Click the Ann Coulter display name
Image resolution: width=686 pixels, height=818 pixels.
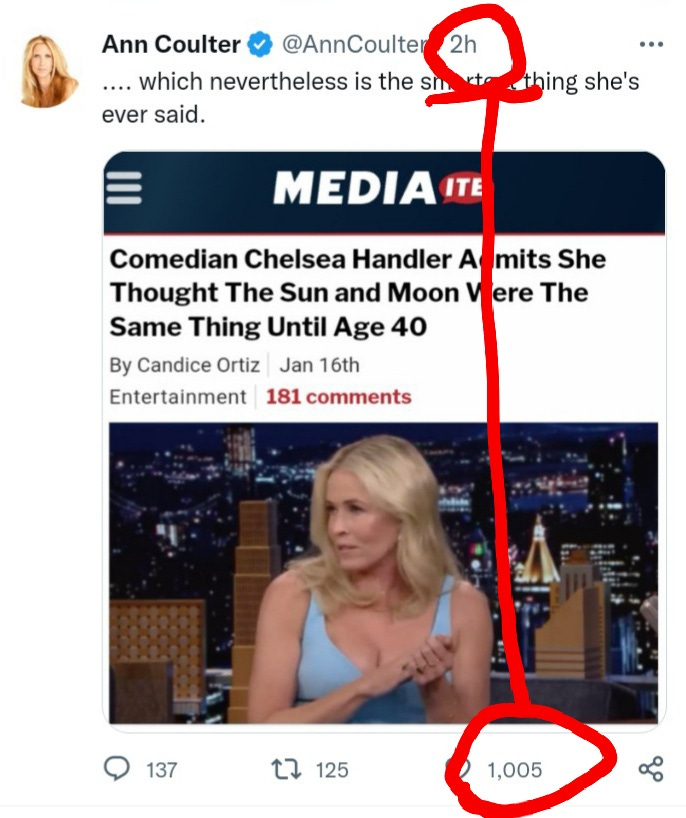(171, 44)
